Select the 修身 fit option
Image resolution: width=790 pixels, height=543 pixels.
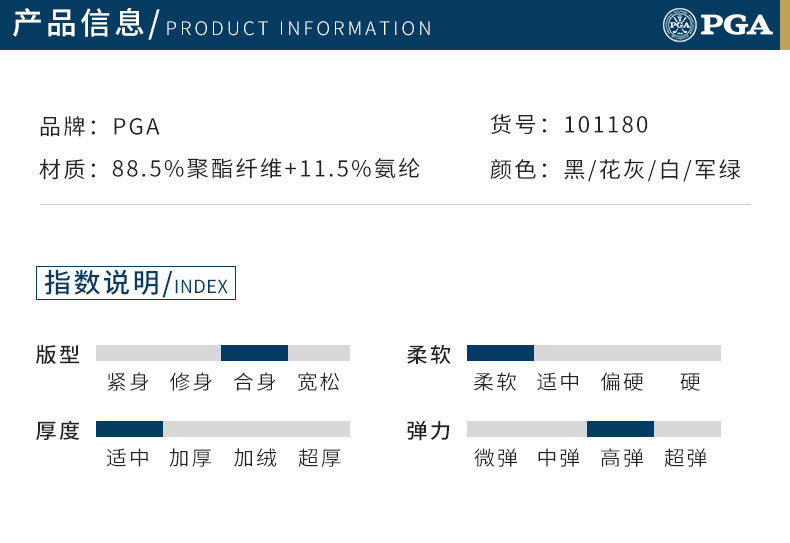(191, 382)
